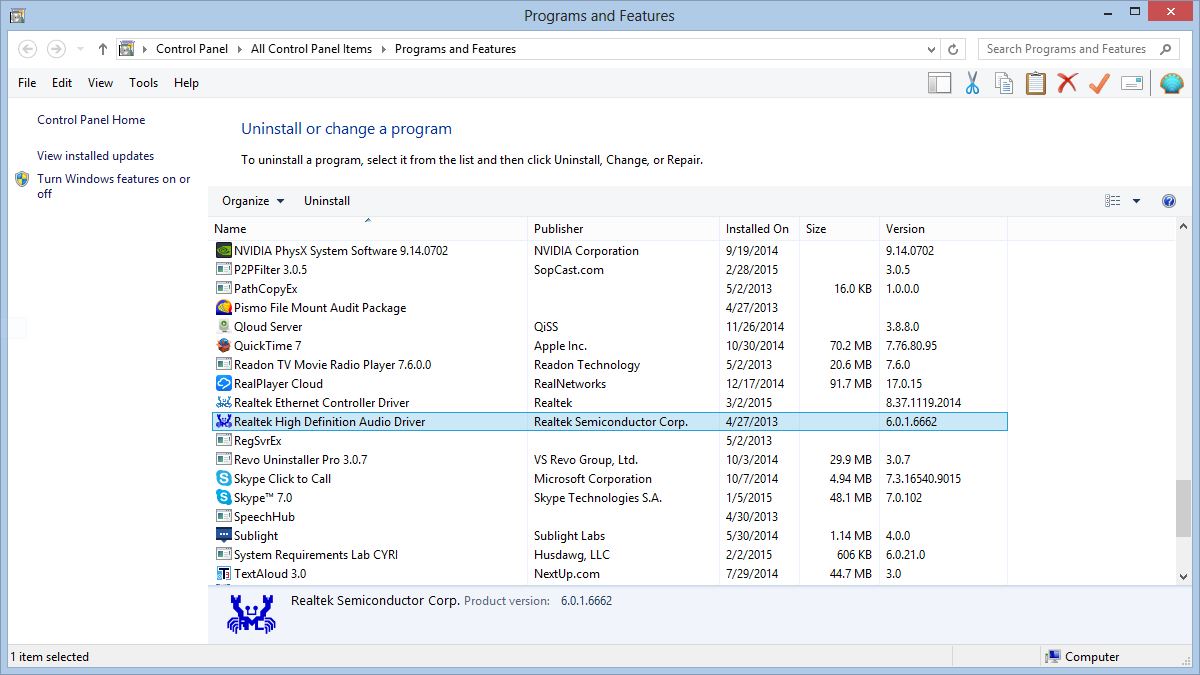1200x675 pixels.
Task: Open the View menu
Action: 100,83
